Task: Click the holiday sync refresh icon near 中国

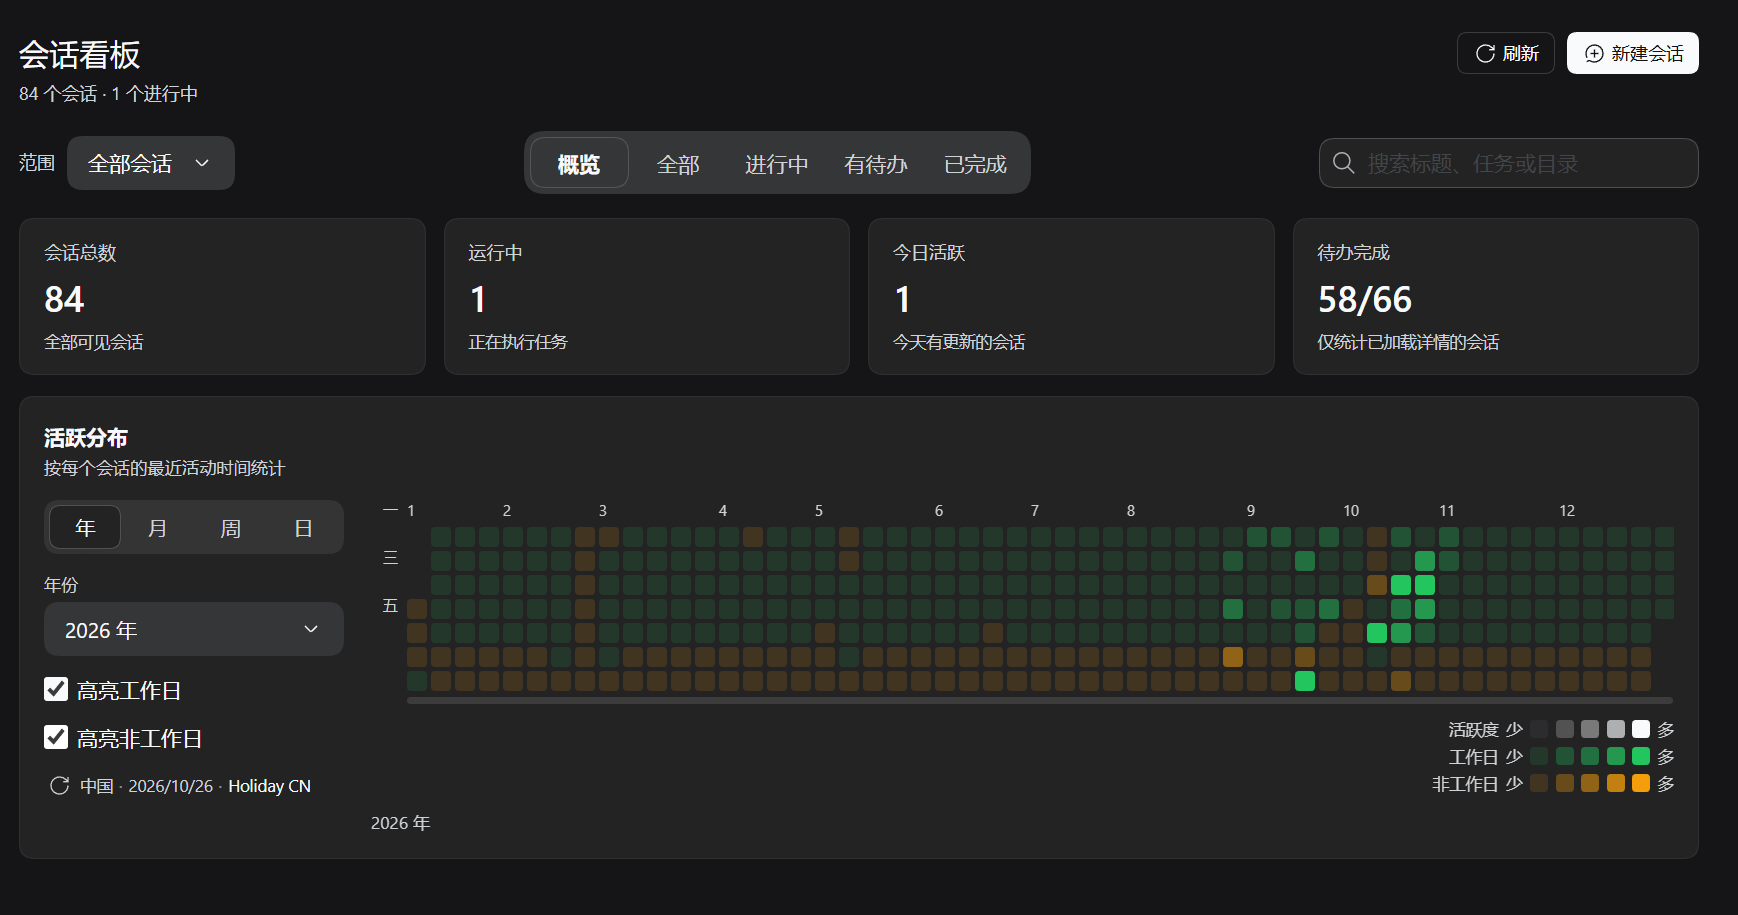Action: pyautogui.click(x=59, y=786)
